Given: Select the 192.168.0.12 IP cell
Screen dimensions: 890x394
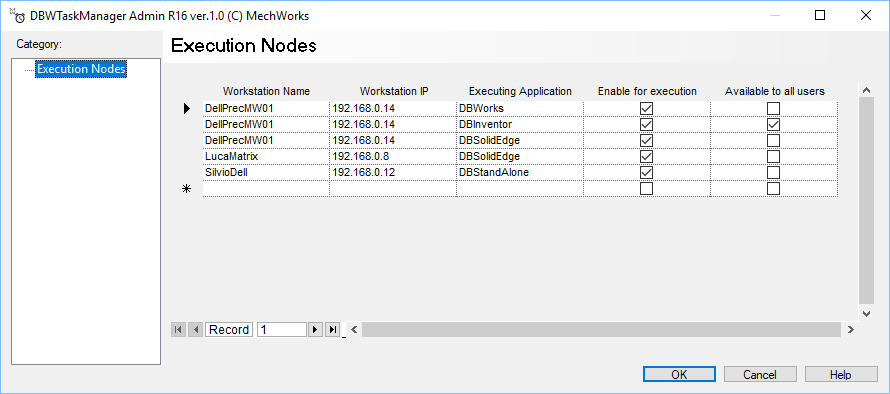Looking at the screenshot, I should (x=393, y=172).
